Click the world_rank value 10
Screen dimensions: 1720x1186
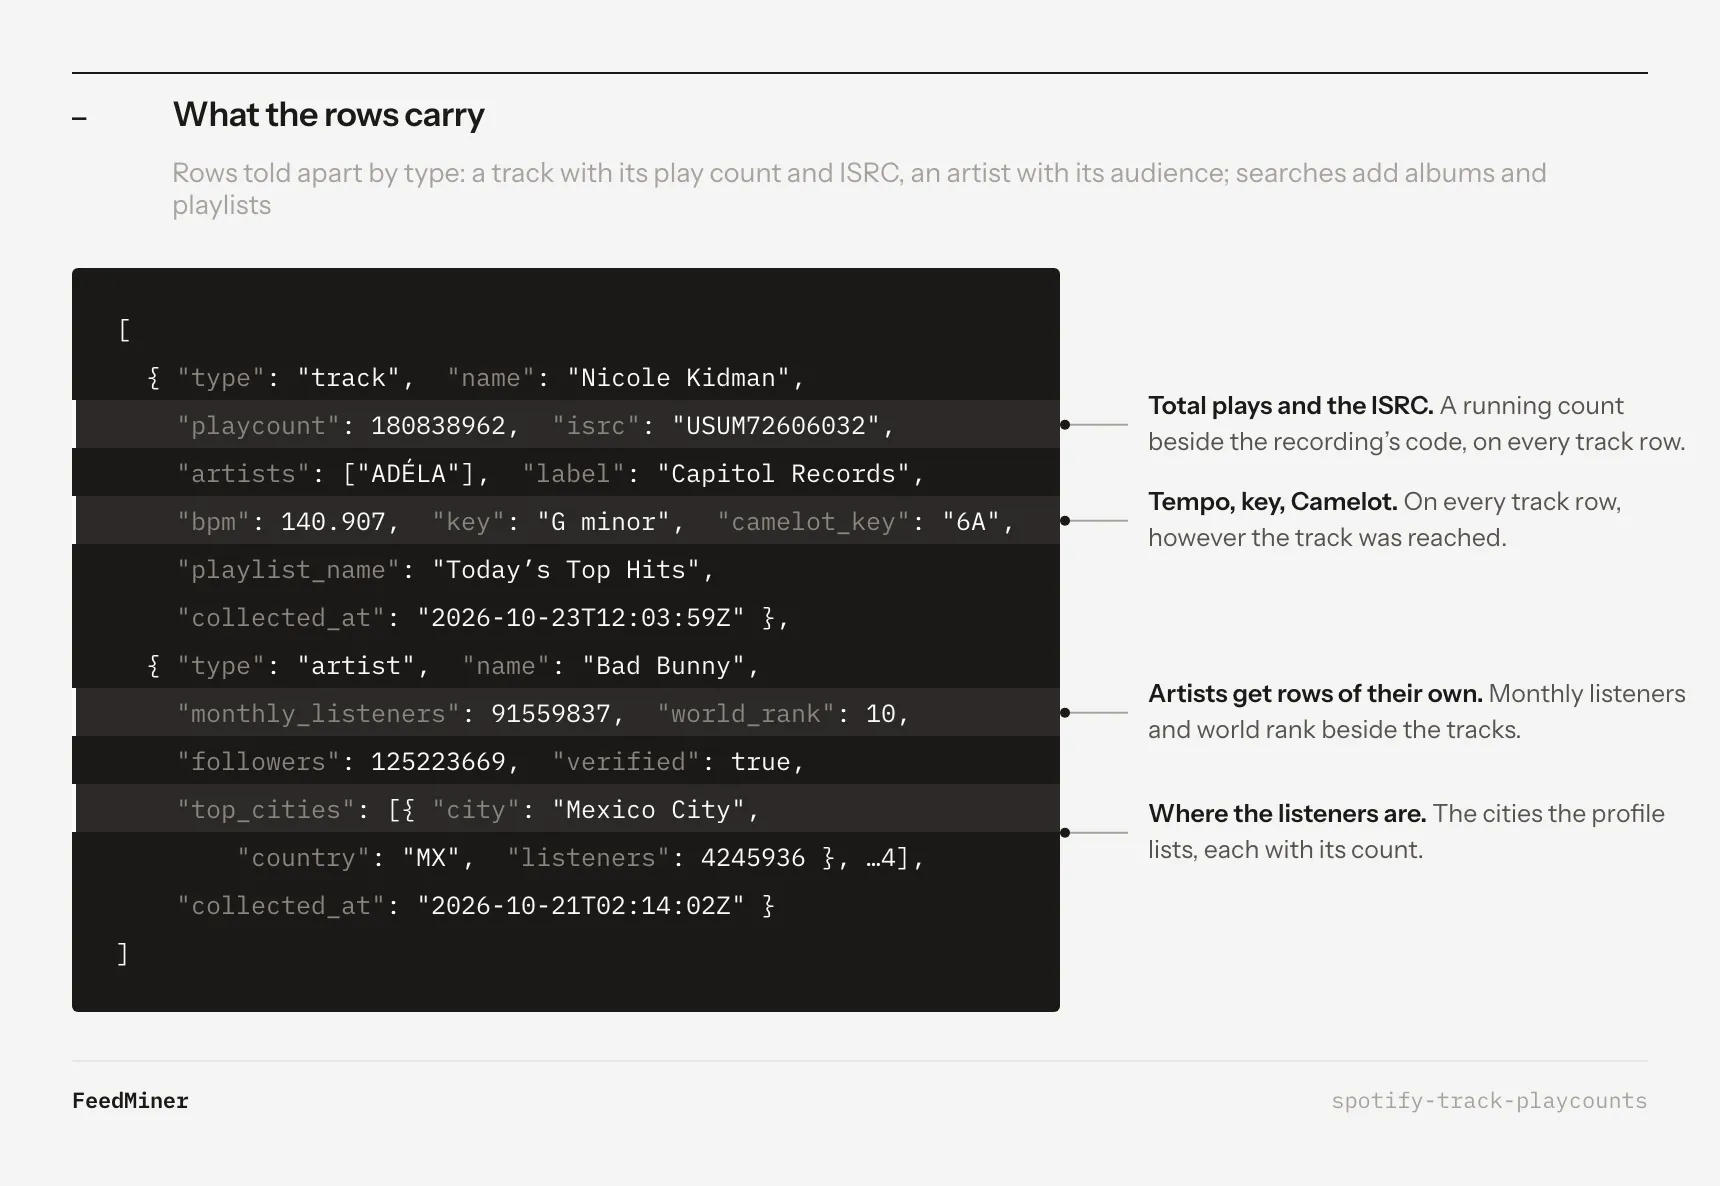pos(881,714)
